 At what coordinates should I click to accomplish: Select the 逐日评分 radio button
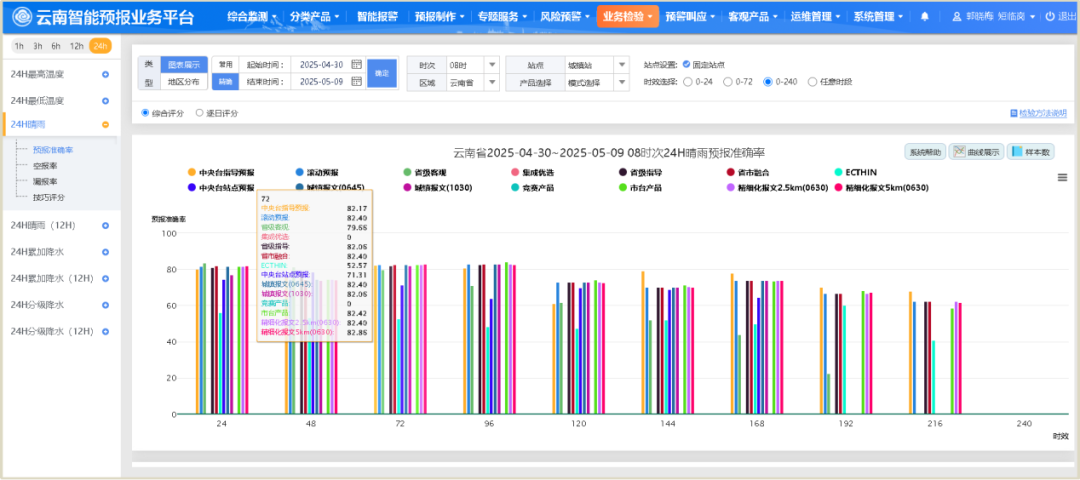pos(199,113)
